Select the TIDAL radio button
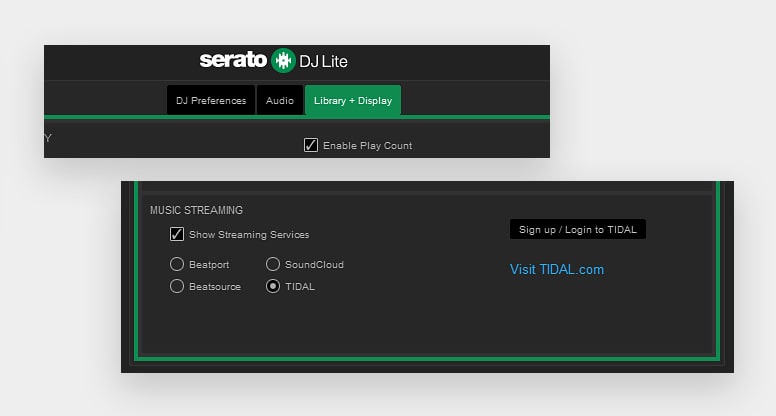776x416 pixels. click(273, 286)
